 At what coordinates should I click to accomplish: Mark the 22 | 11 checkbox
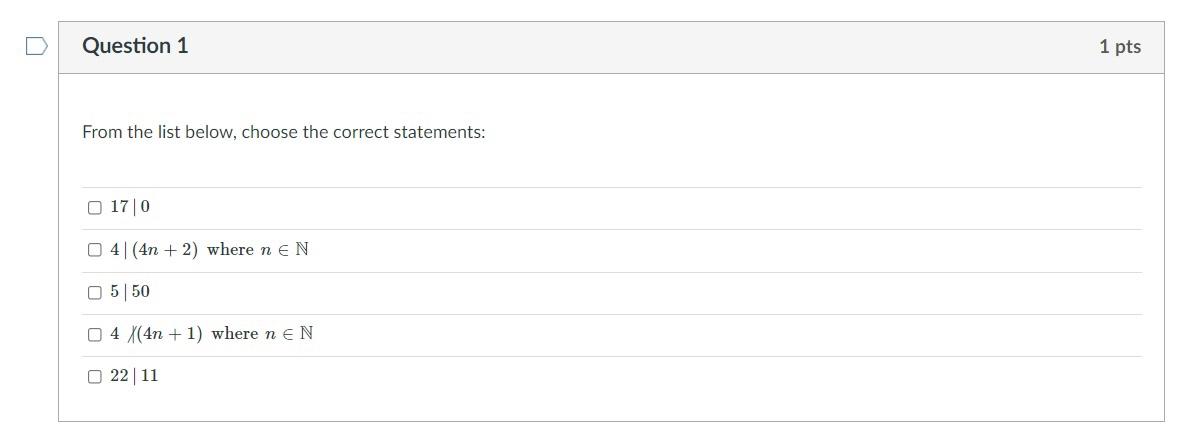pos(94,377)
